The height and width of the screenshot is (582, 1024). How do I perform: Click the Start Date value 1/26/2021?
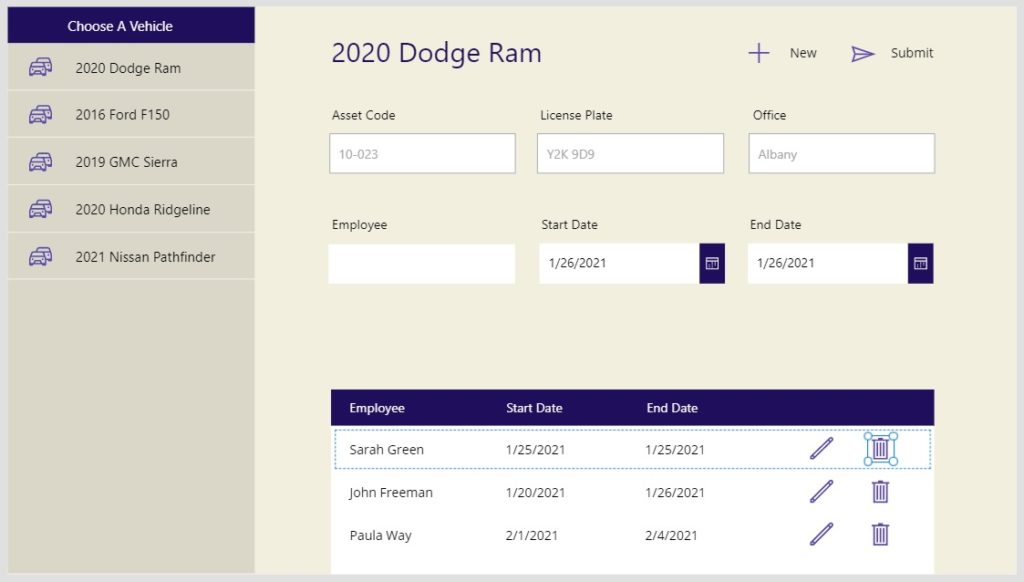click(x=577, y=263)
